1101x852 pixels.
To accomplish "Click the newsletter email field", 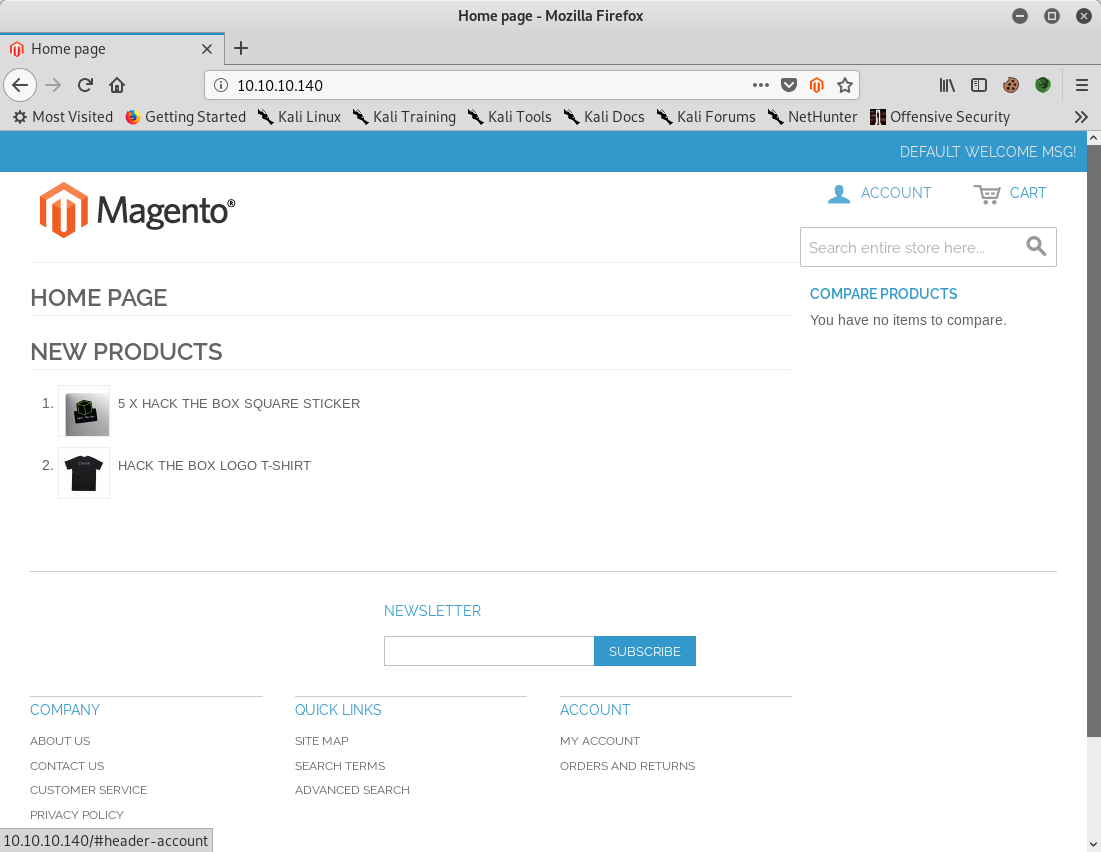I will [489, 651].
